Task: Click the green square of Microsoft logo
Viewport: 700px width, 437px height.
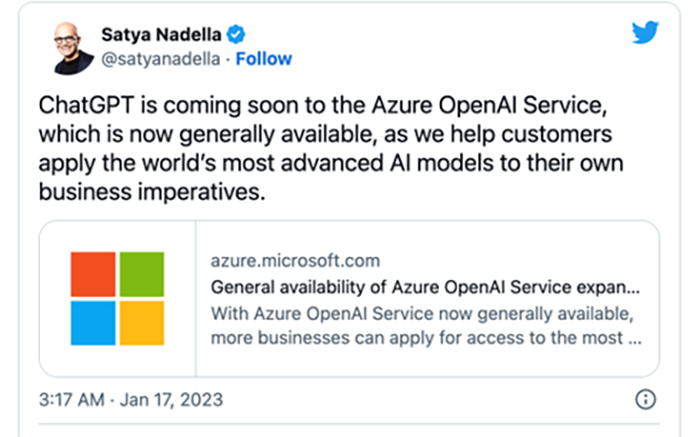Action: click(x=141, y=274)
